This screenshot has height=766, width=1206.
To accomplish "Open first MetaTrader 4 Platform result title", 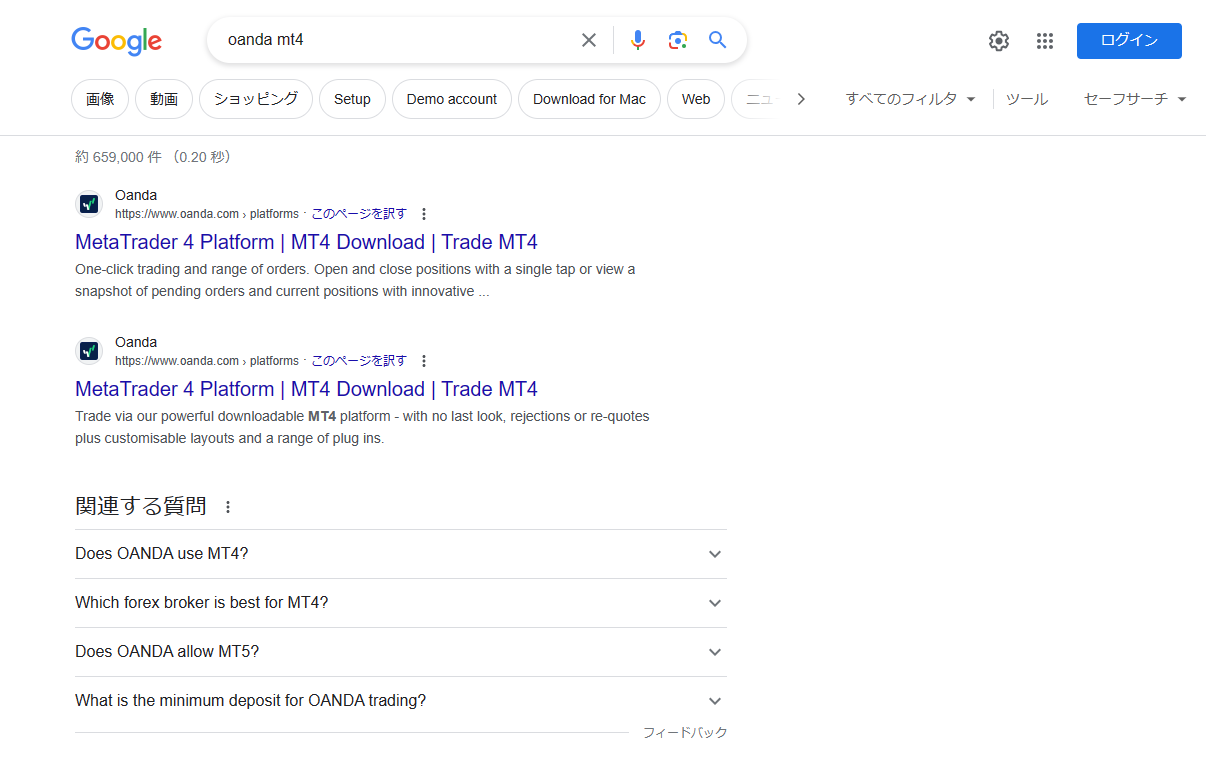I will point(306,242).
